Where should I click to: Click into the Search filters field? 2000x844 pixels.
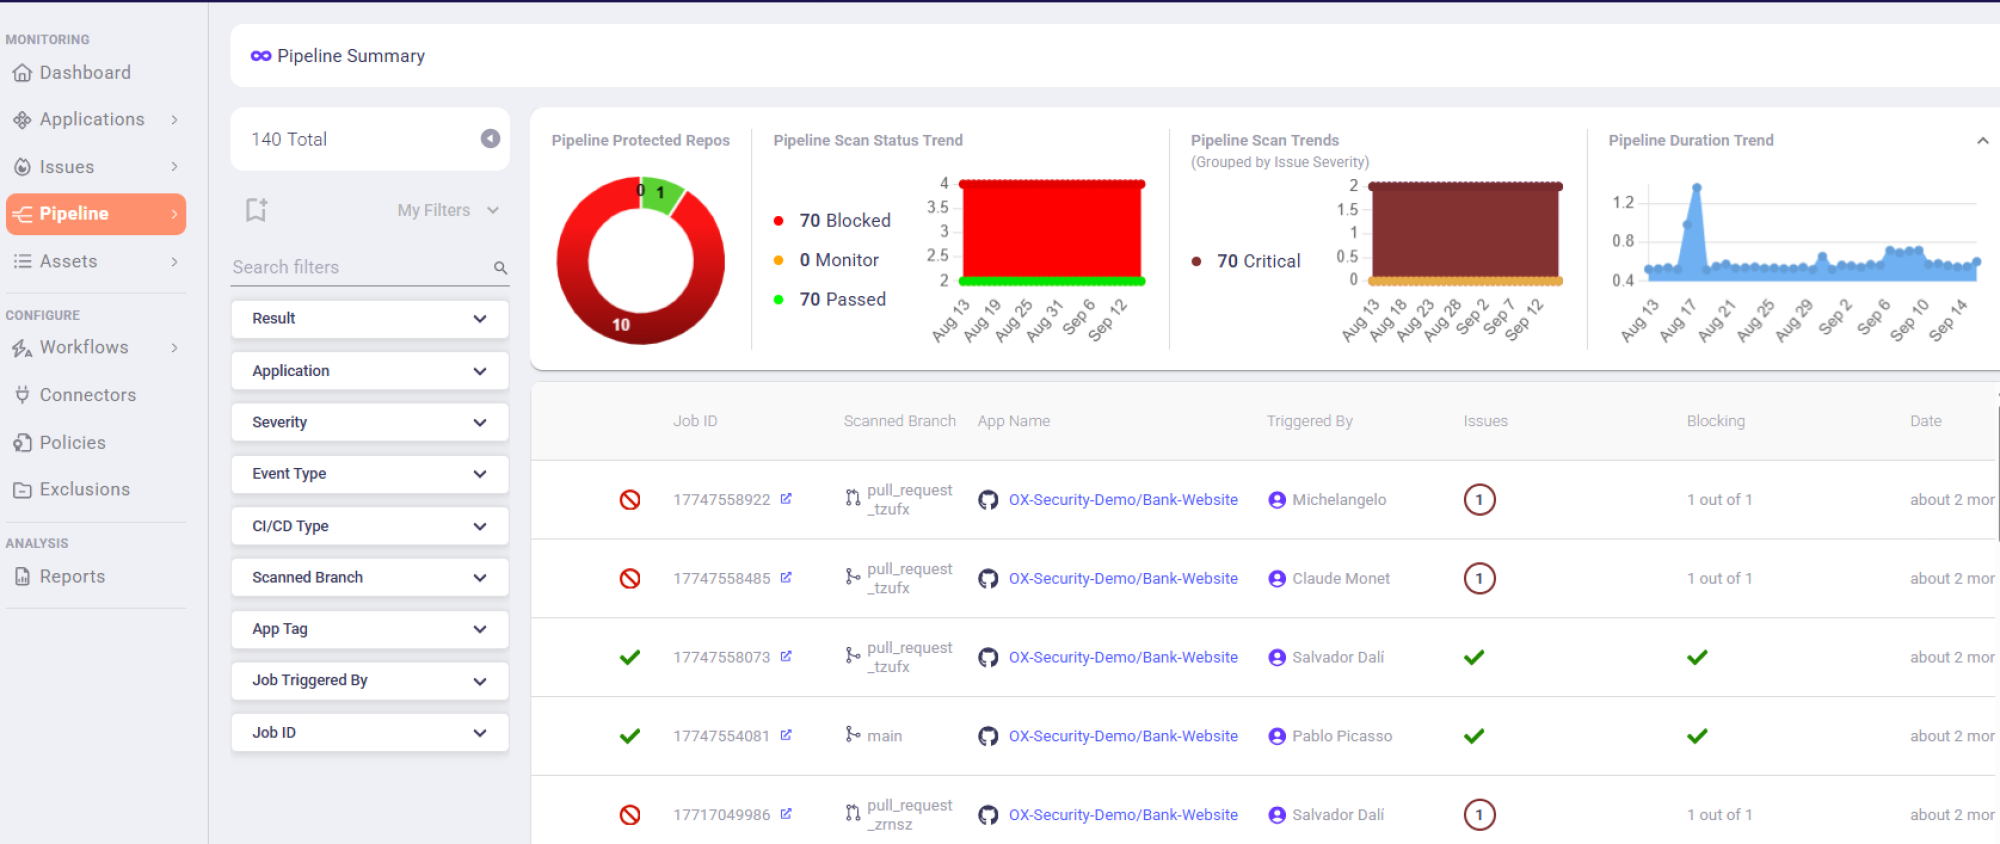[x=360, y=267]
